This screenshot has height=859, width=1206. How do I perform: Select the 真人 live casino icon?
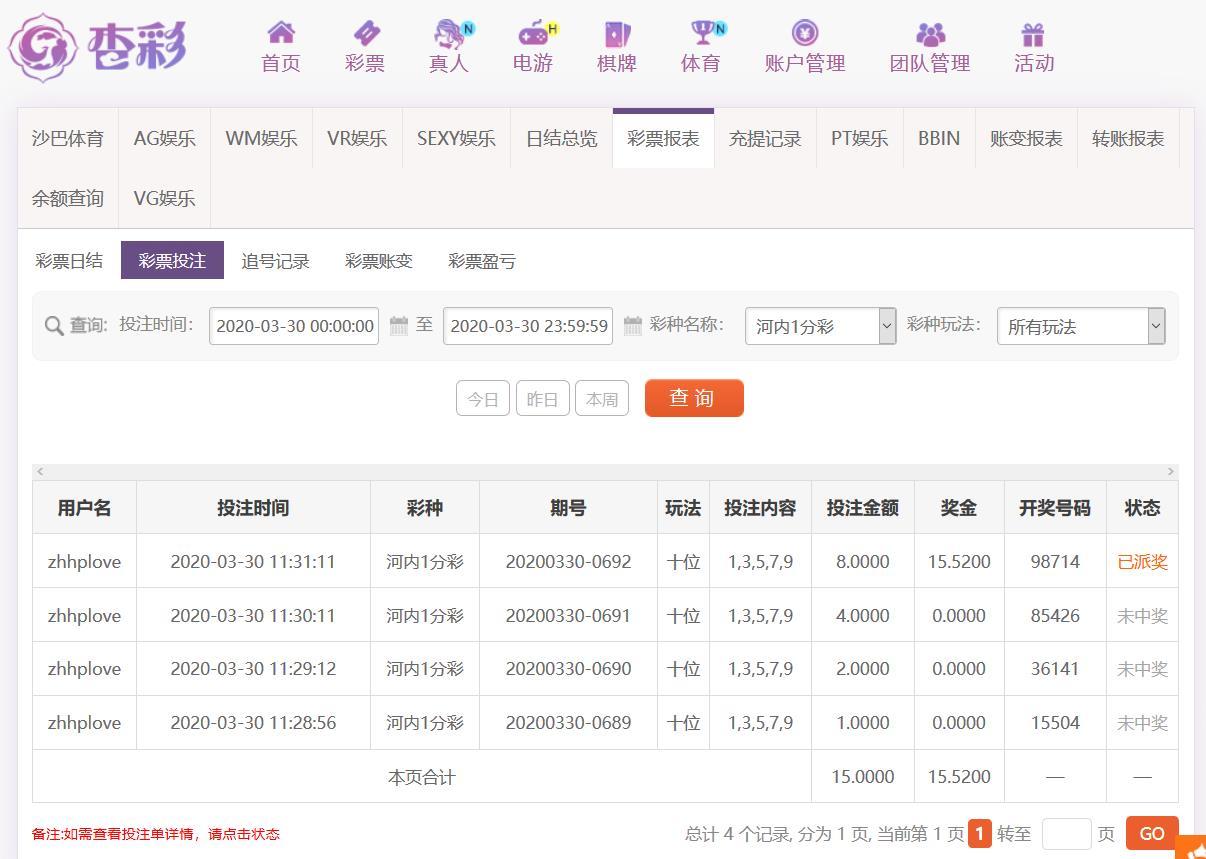(x=449, y=34)
